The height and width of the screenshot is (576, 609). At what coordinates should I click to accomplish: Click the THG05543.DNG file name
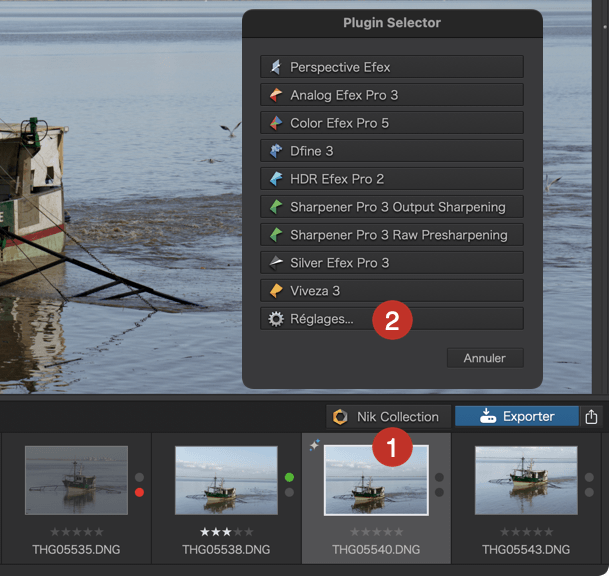click(526, 550)
